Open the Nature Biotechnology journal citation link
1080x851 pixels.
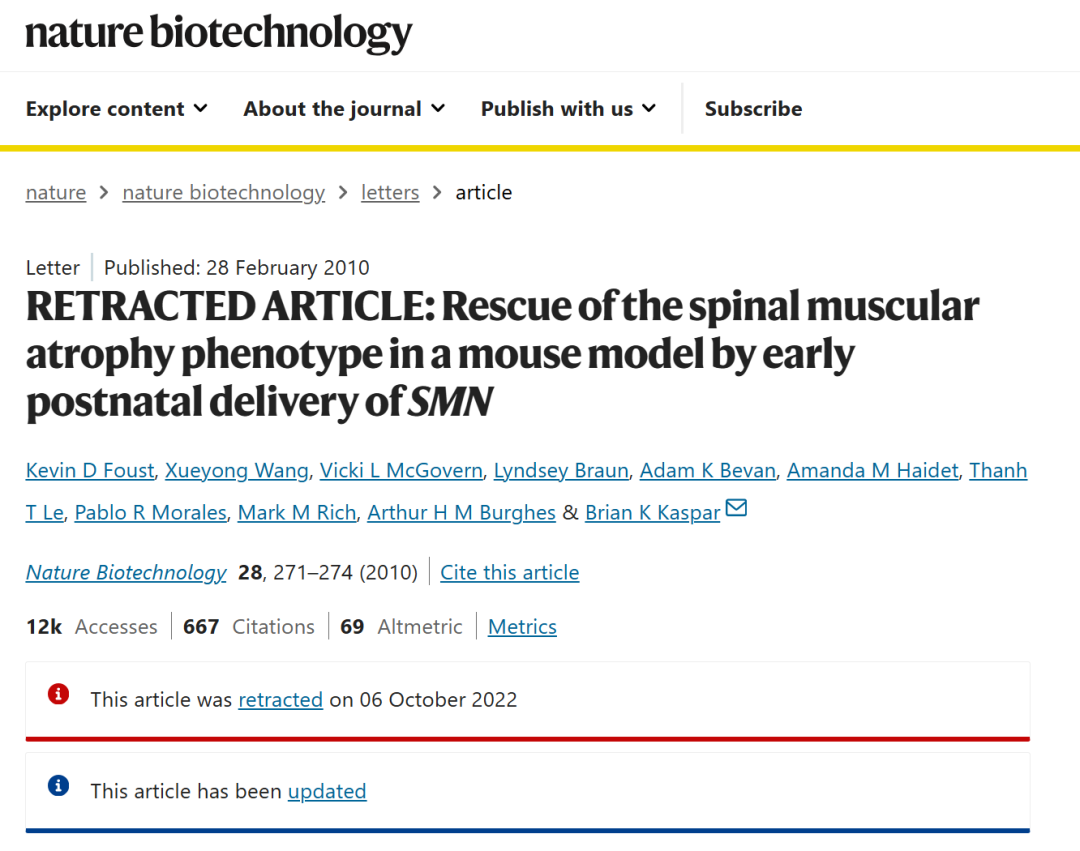pos(126,573)
